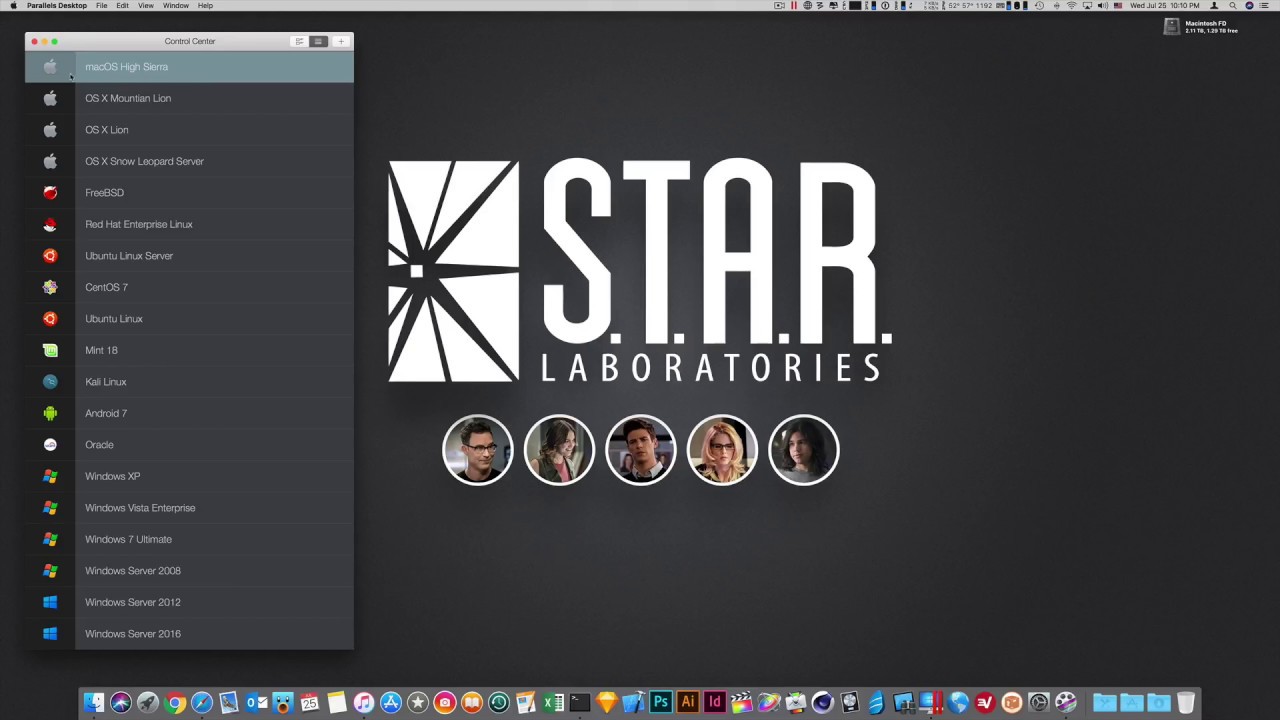The image size is (1280, 720).
Task: Open the Wi-Fi status menu
Action: [1071, 6]
